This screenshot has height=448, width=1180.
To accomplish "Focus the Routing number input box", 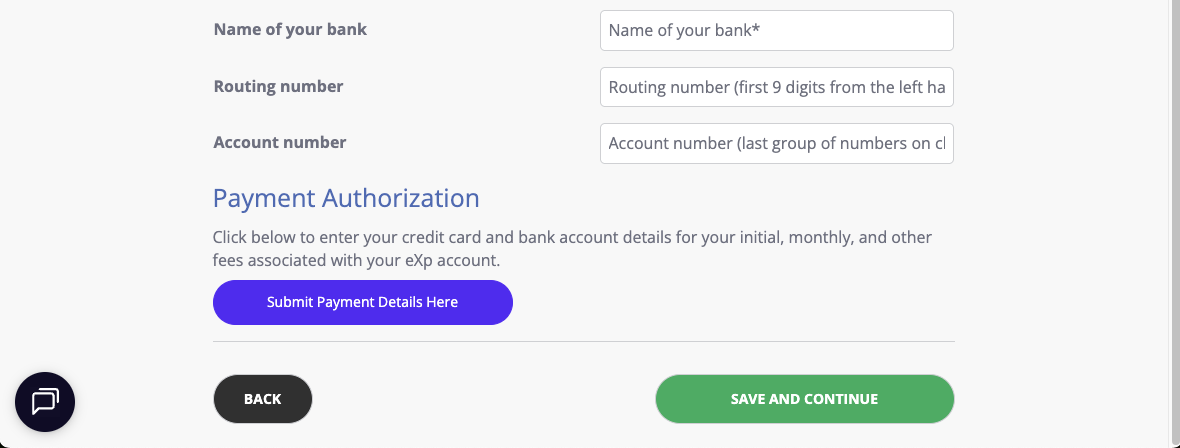I will click(x=776, y=87).
